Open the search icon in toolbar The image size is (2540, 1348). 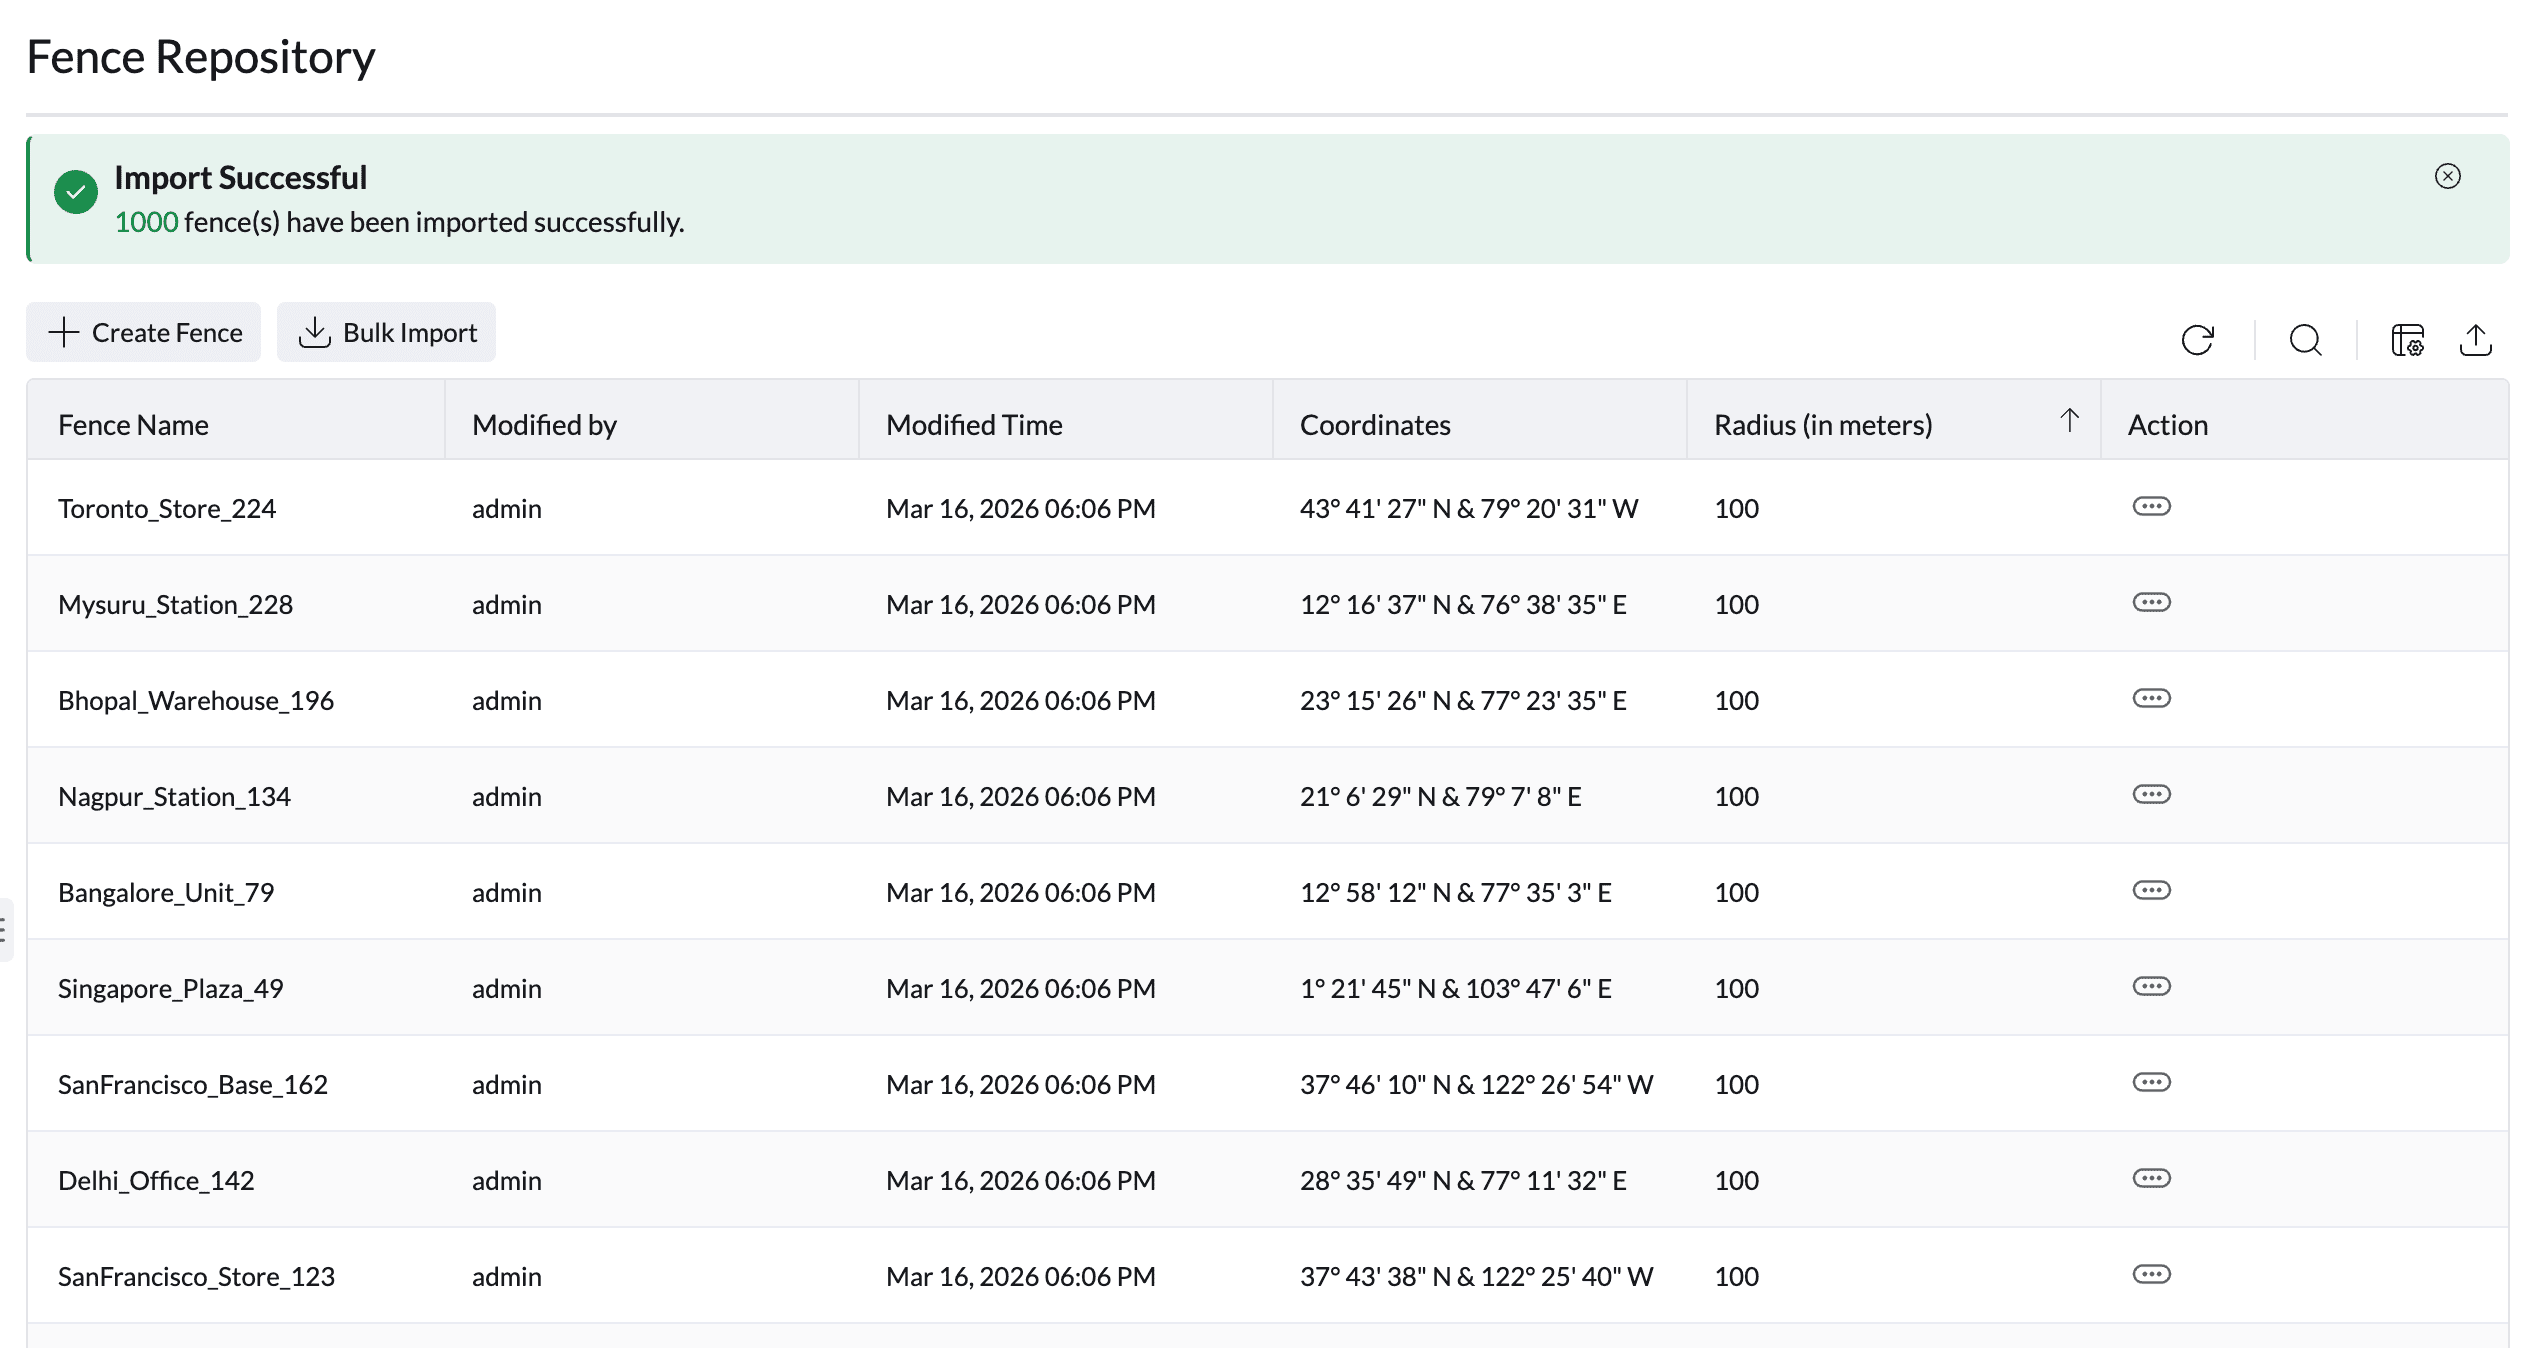(x=2305, y=340)
